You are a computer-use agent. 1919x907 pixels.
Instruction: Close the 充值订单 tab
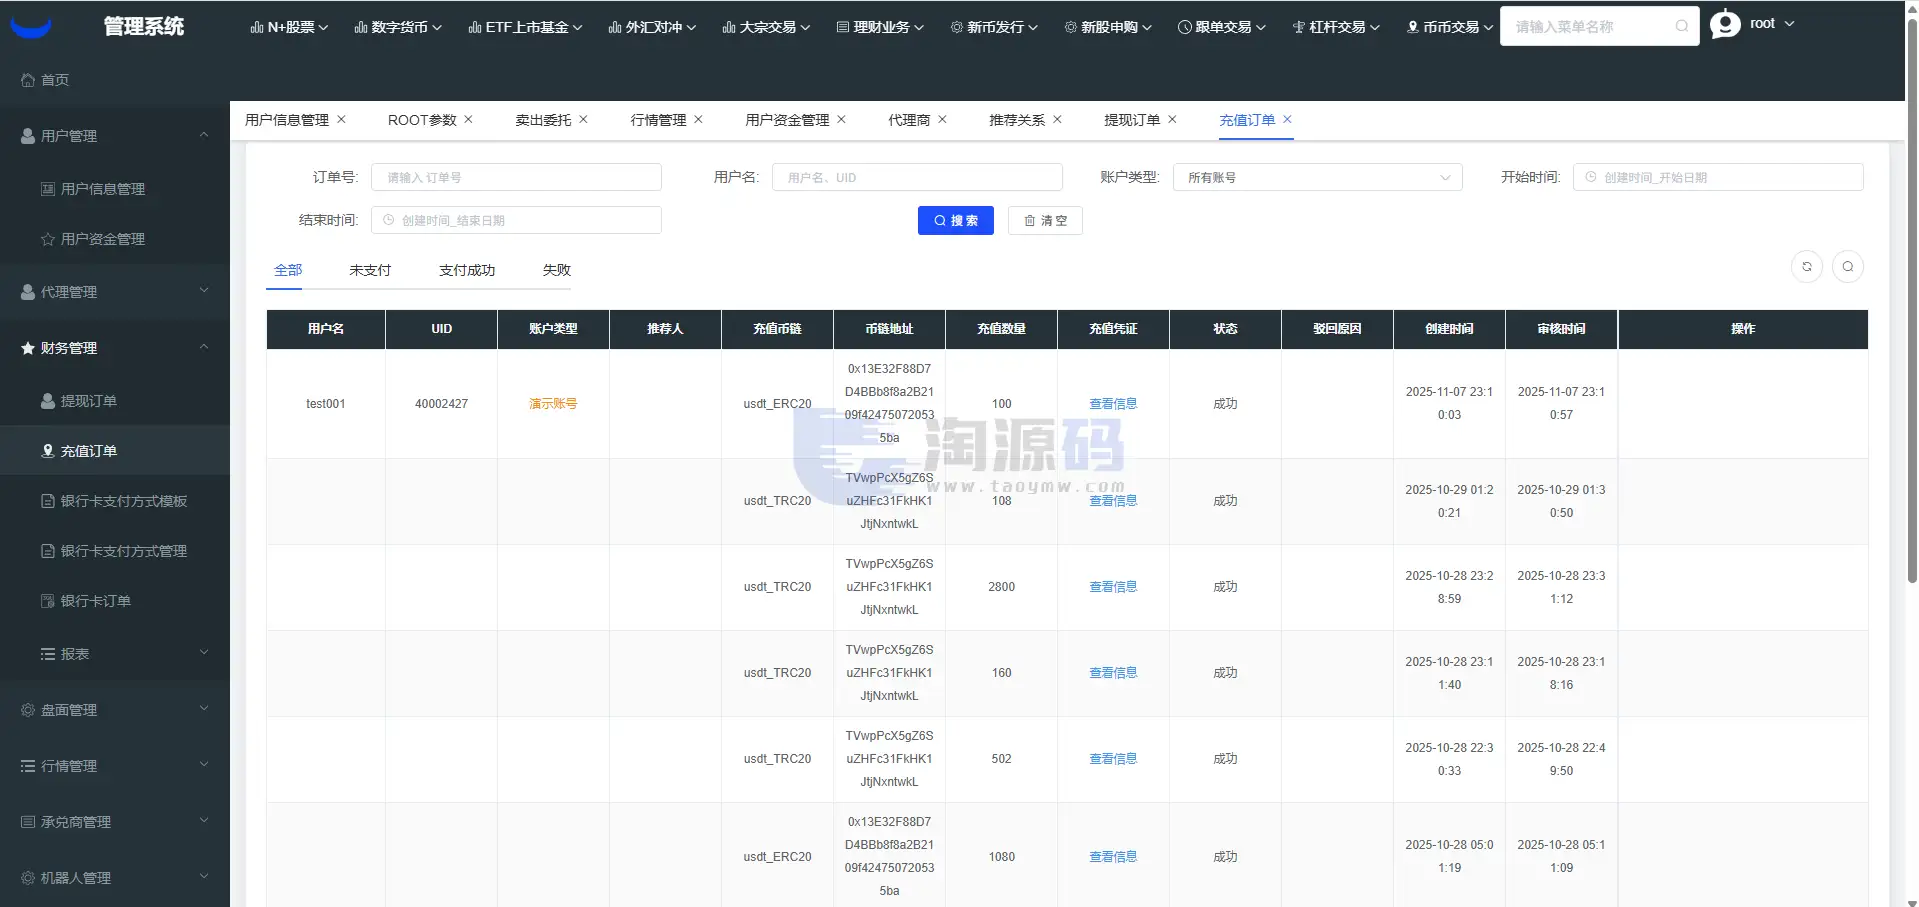point(1287,119)
